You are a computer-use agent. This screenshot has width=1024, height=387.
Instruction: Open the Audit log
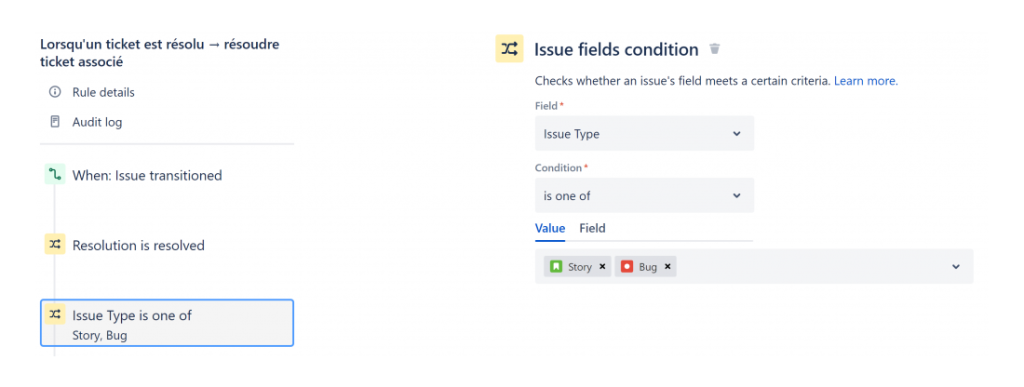tap(97, 122)
